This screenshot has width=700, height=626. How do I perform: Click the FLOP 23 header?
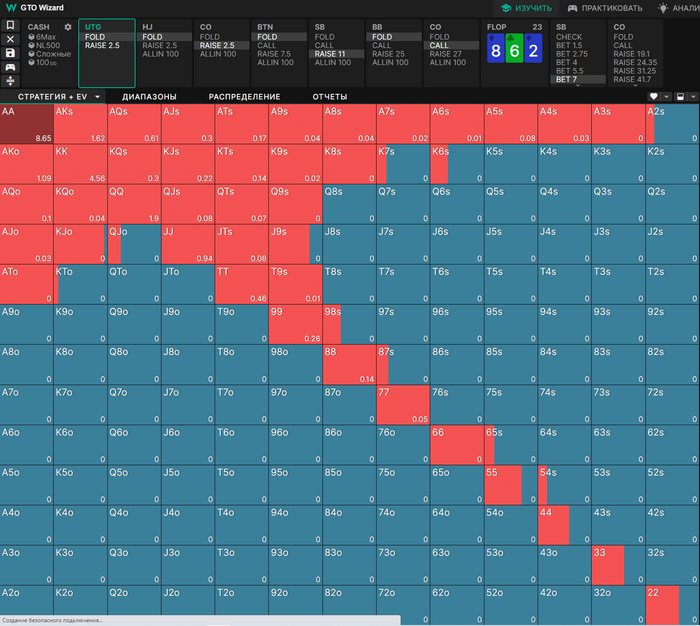pos(514,27)
